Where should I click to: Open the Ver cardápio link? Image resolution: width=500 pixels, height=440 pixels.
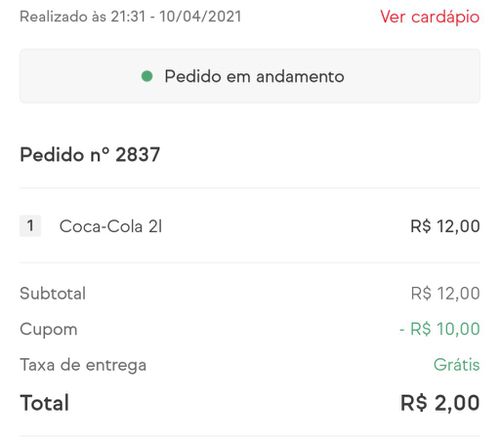[430, 17]
